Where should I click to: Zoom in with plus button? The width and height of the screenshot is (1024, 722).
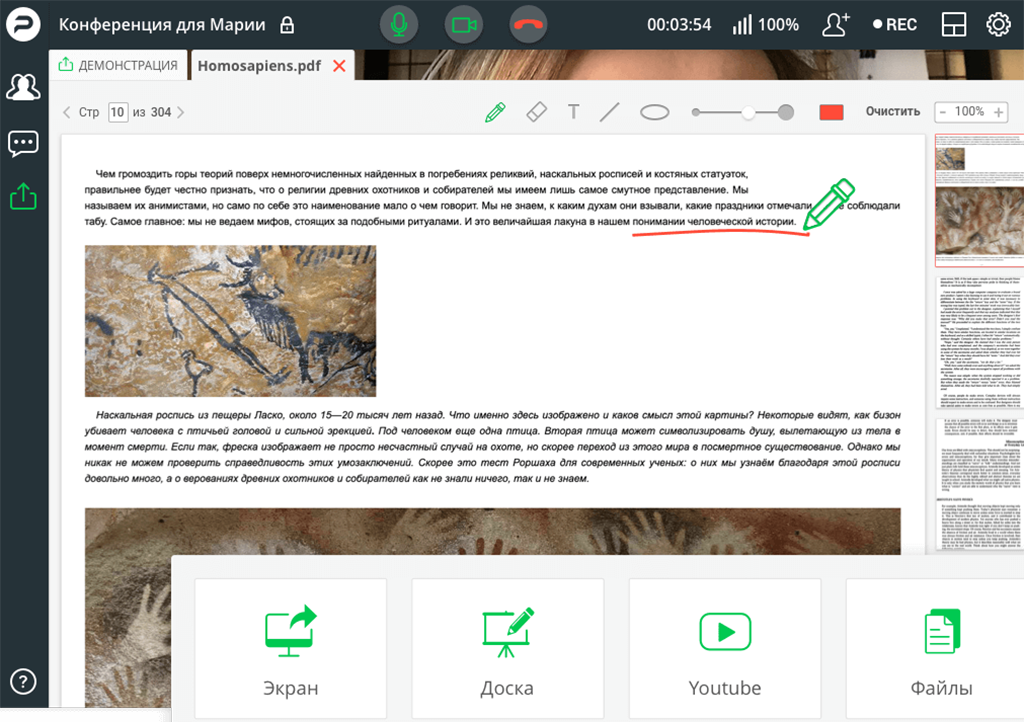tap(997, 112)
